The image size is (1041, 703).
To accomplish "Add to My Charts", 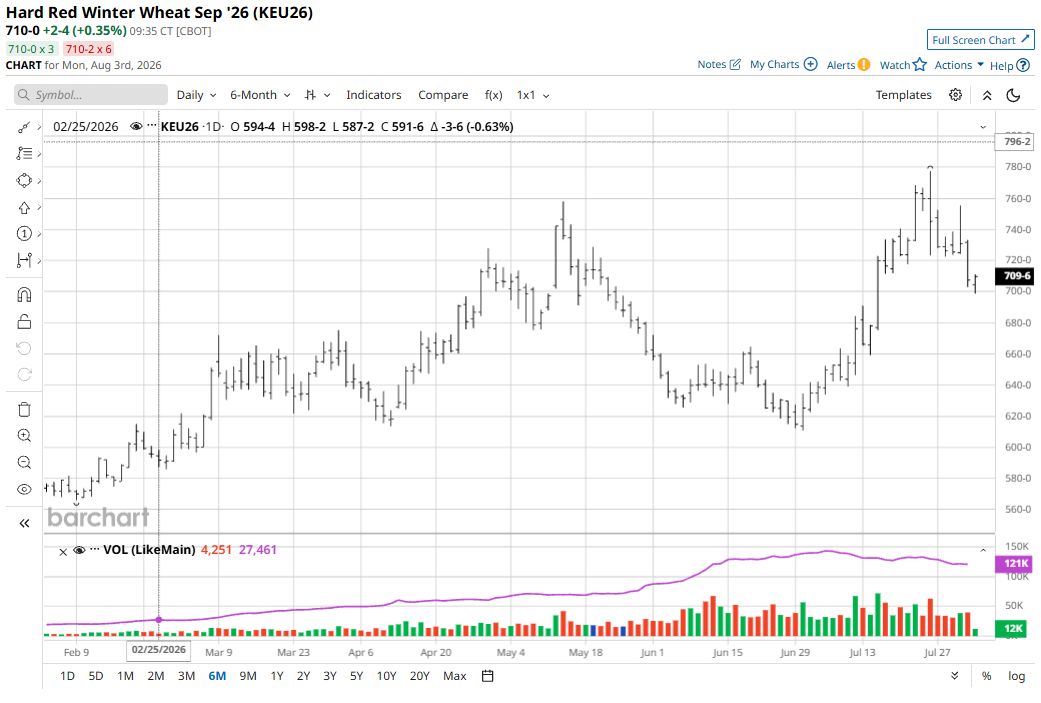I will click(x=783, y=64).
